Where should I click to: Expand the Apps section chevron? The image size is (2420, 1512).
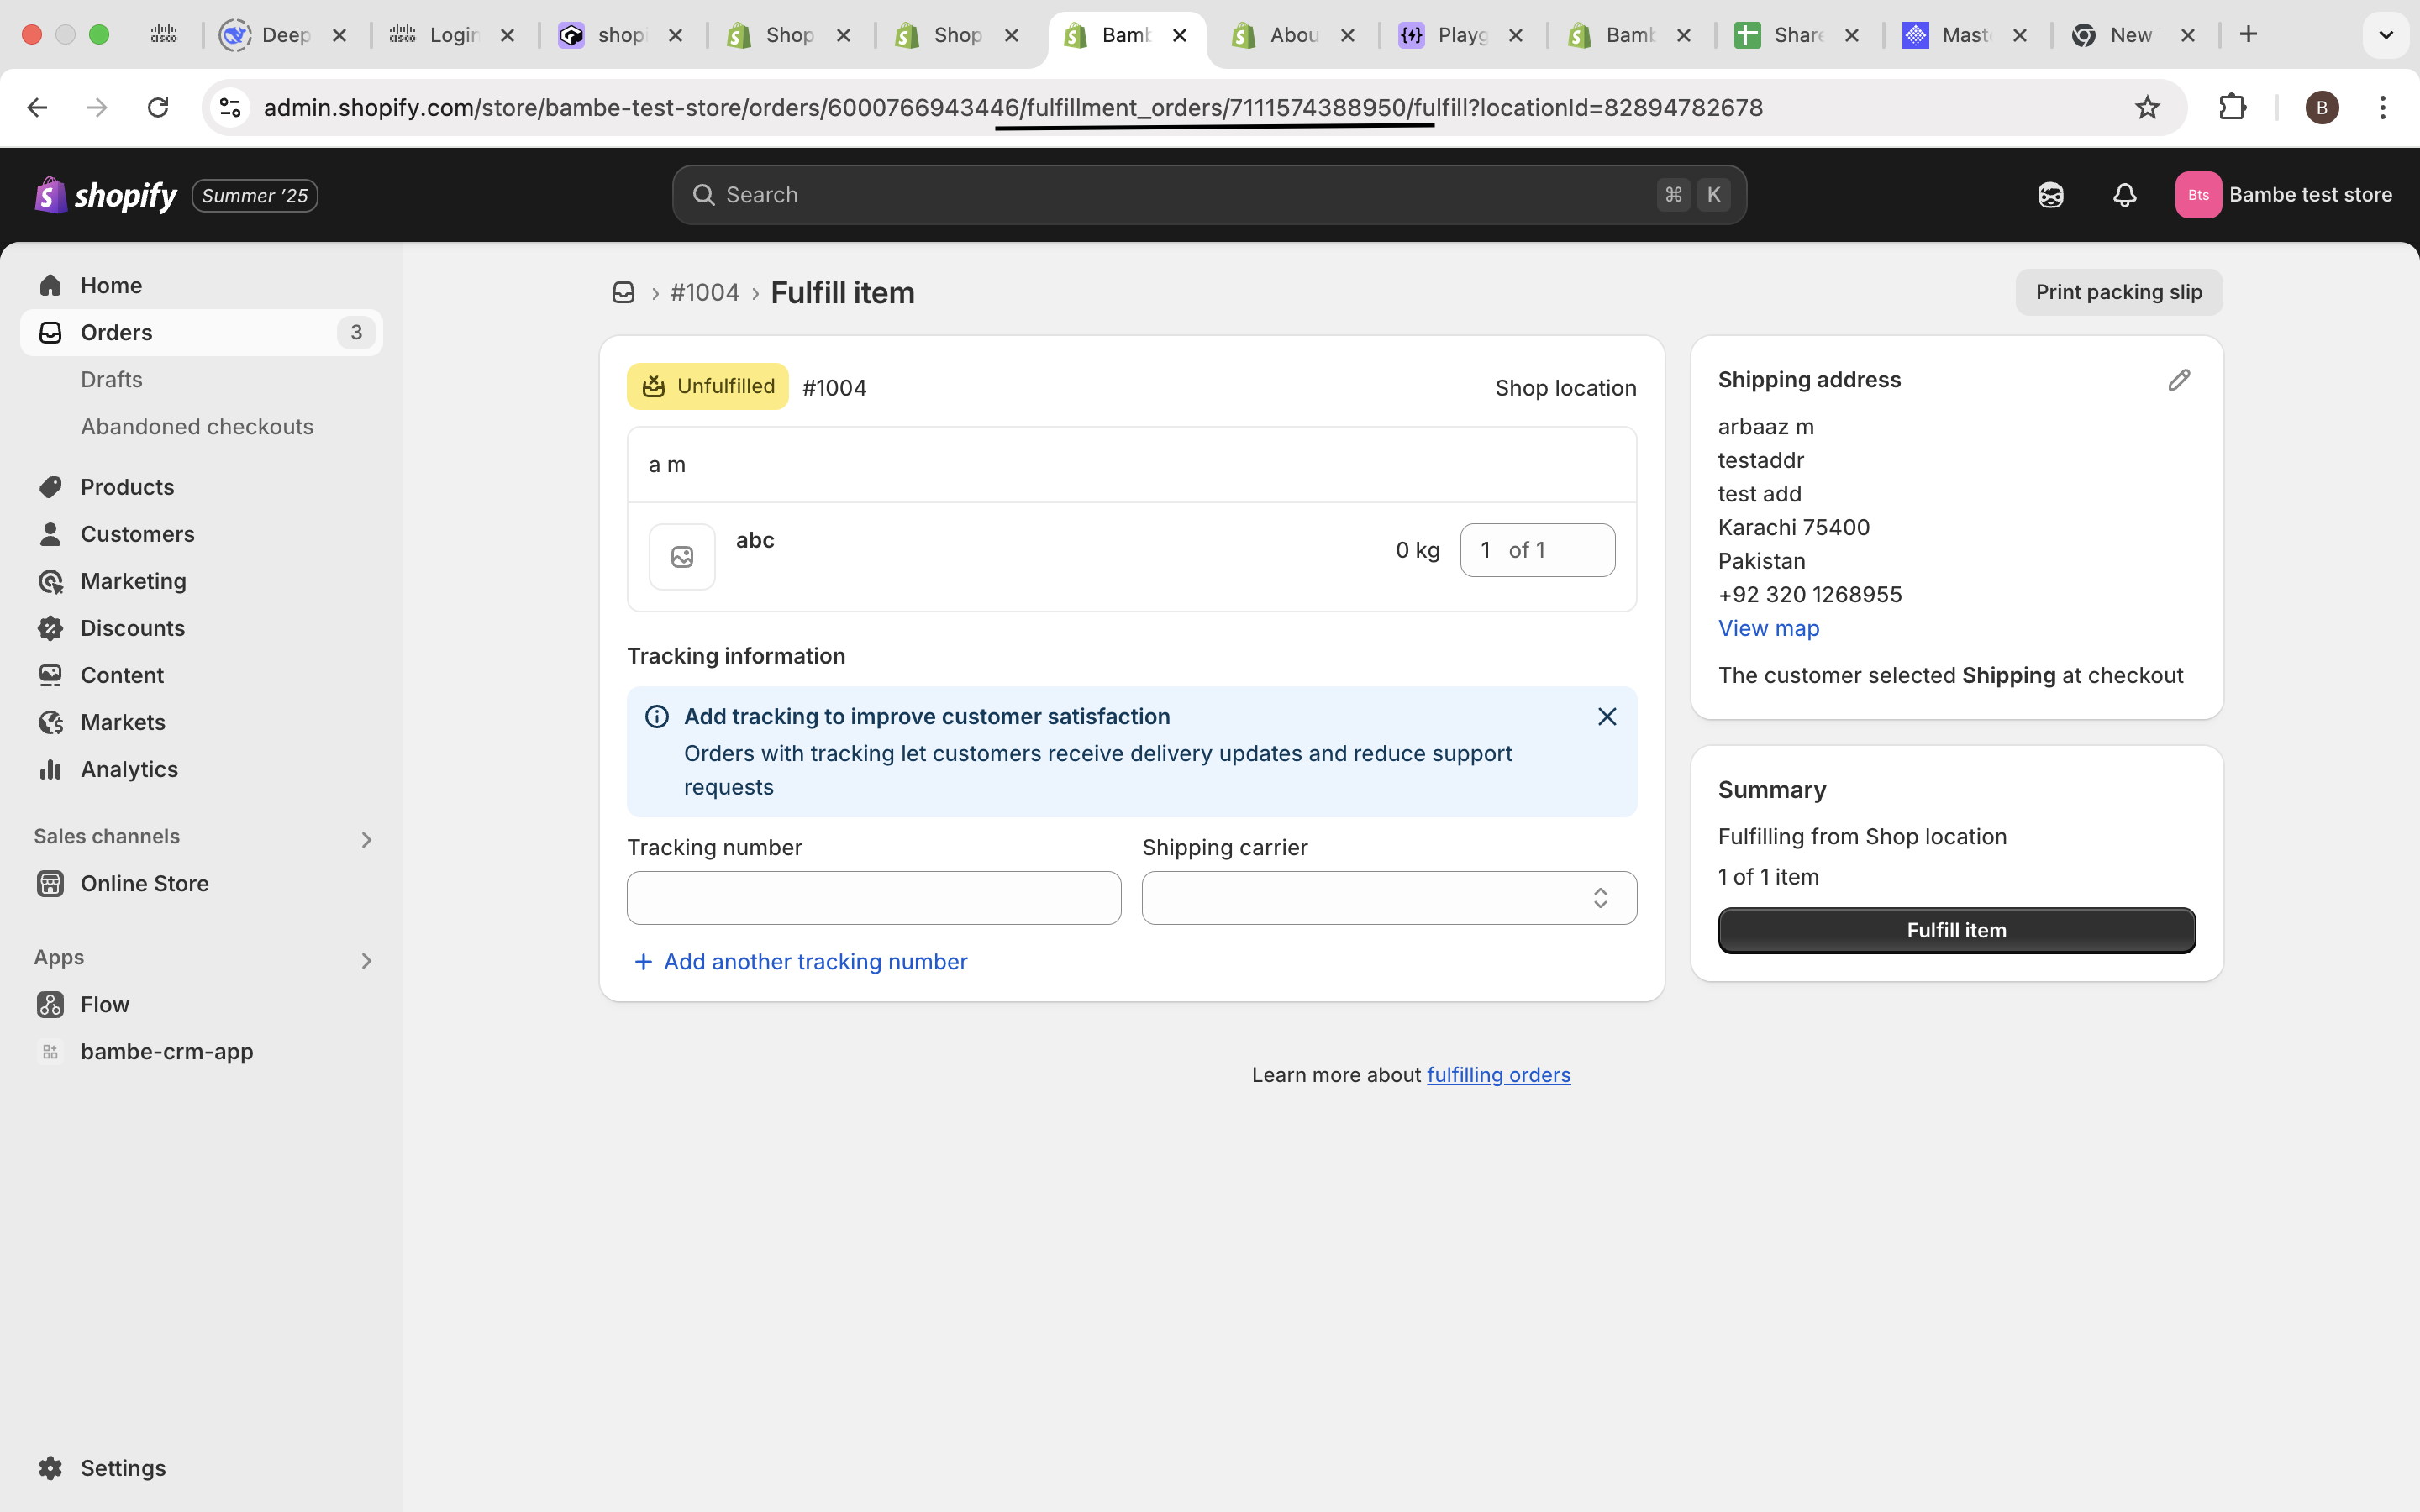(366, 960)
